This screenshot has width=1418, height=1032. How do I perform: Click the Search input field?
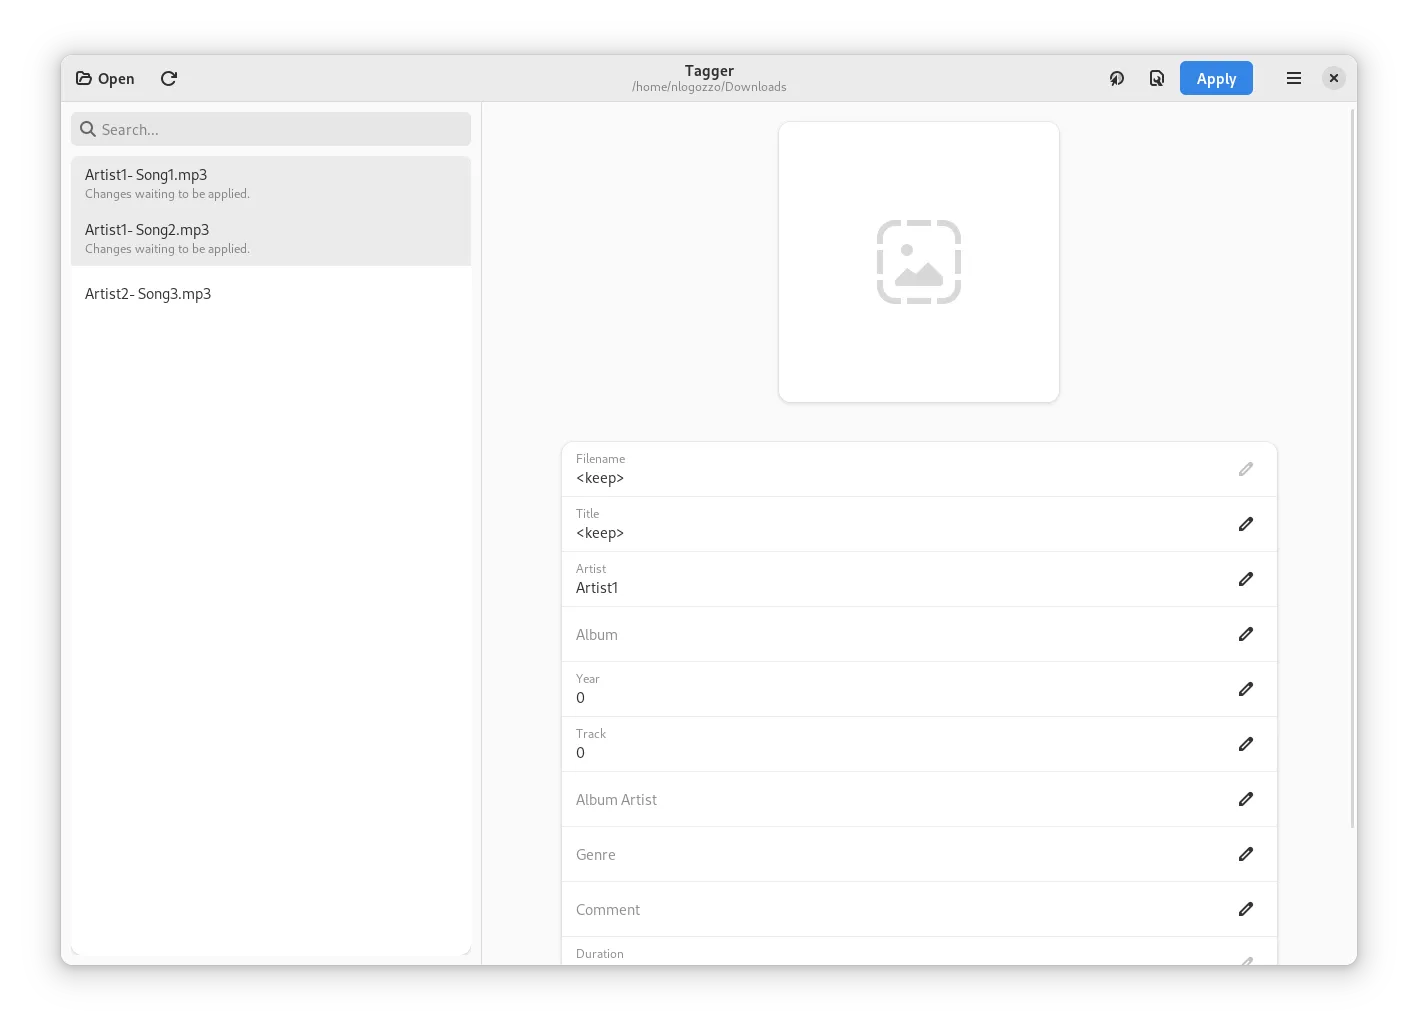[270, 129]
